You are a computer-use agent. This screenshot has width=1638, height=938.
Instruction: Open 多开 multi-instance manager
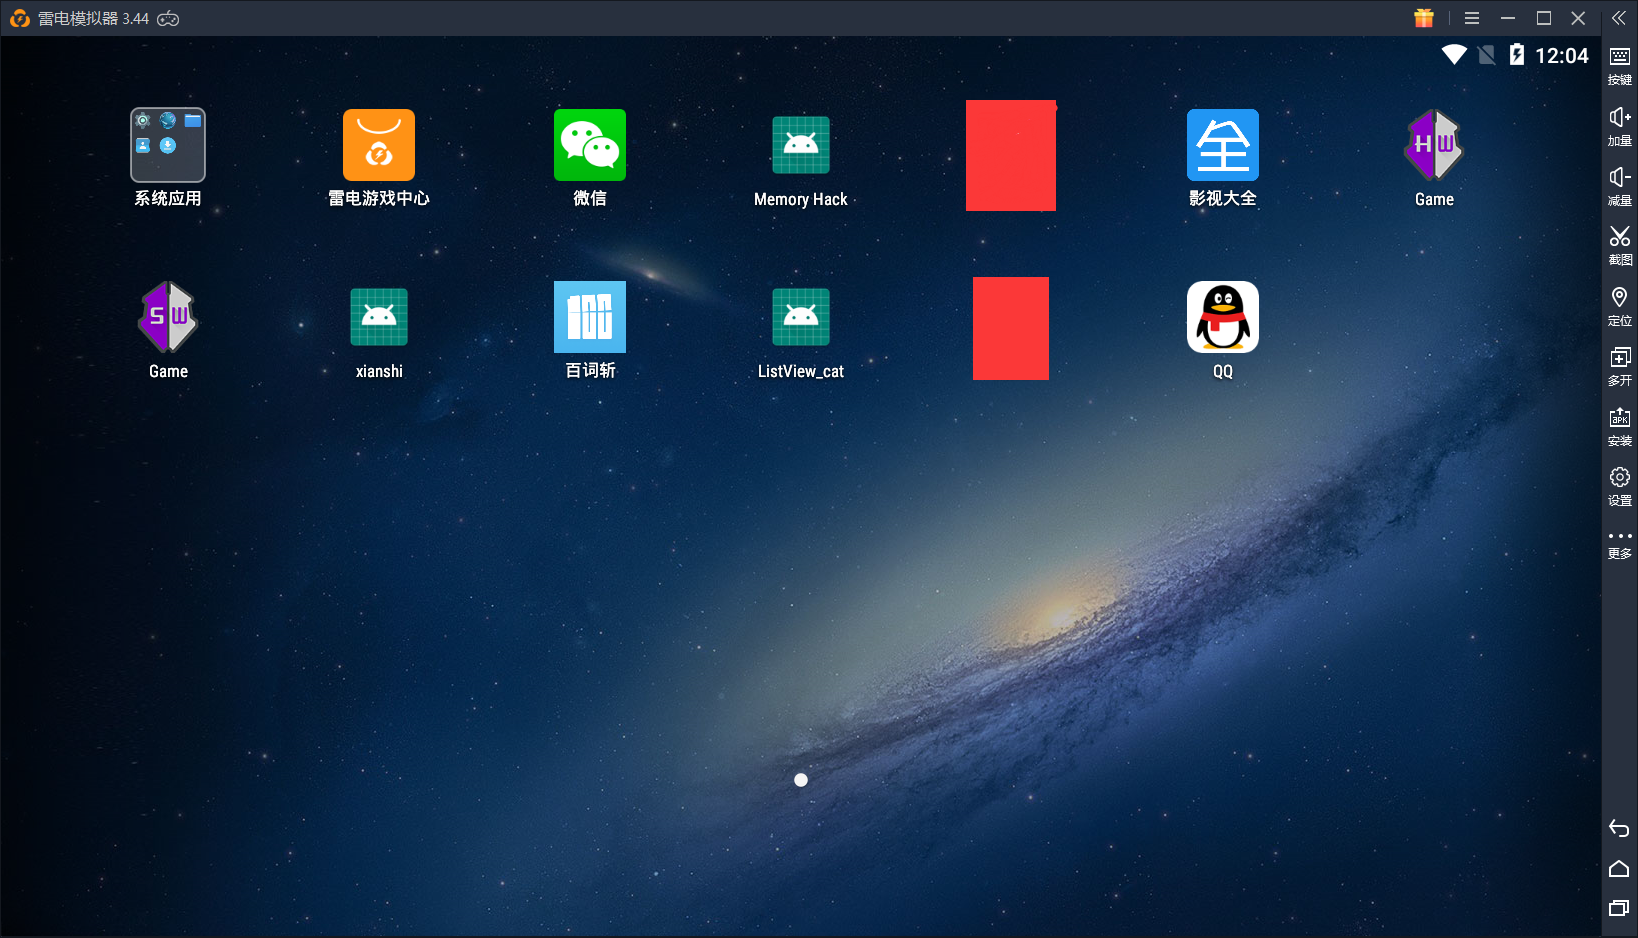click(1620, 367)
